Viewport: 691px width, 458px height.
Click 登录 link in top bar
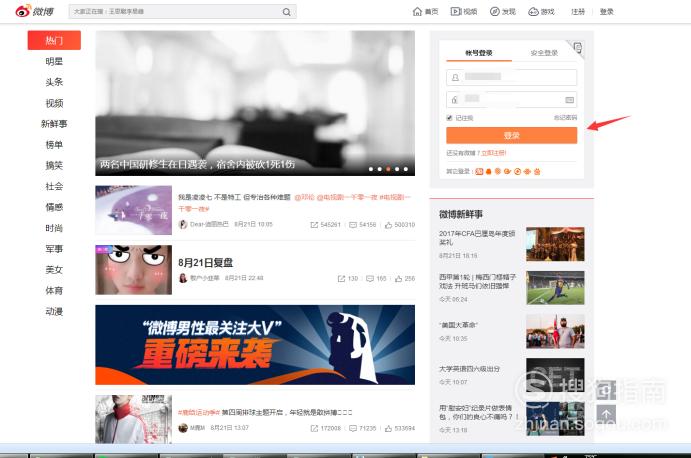point(606,11)
